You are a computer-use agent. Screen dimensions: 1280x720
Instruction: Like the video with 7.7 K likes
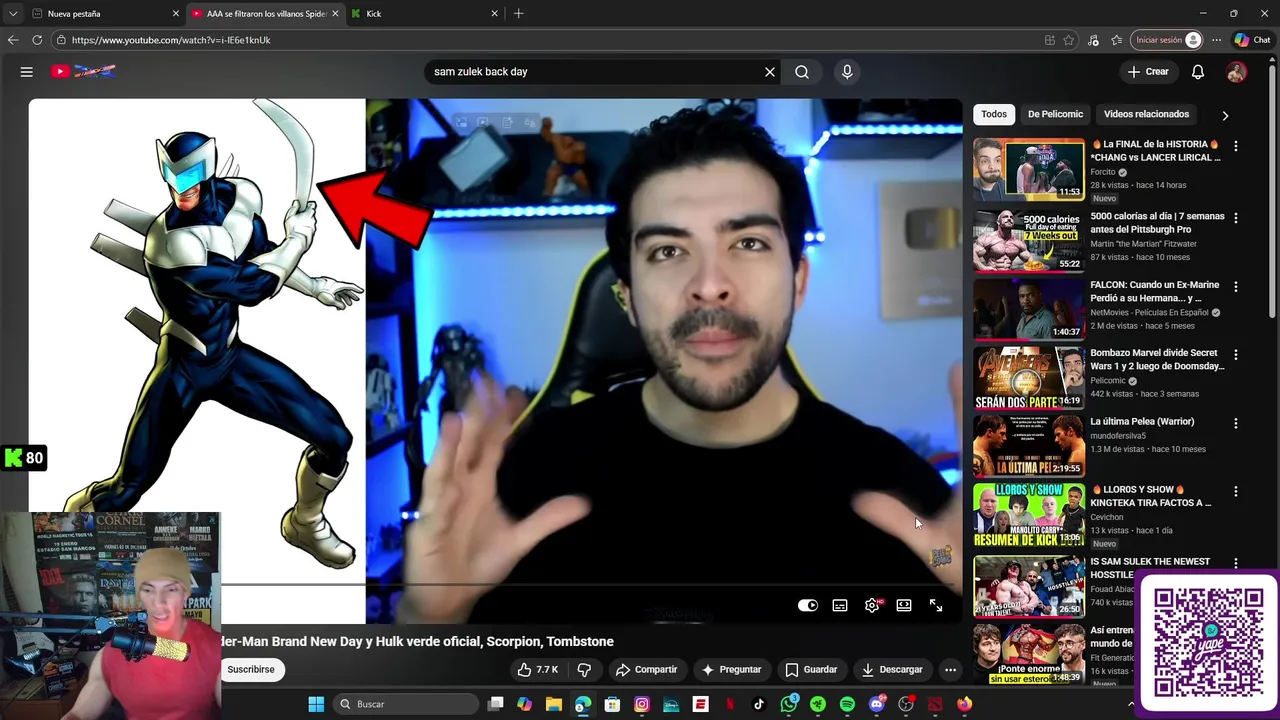pyautogui.click(x=538, y=670)
